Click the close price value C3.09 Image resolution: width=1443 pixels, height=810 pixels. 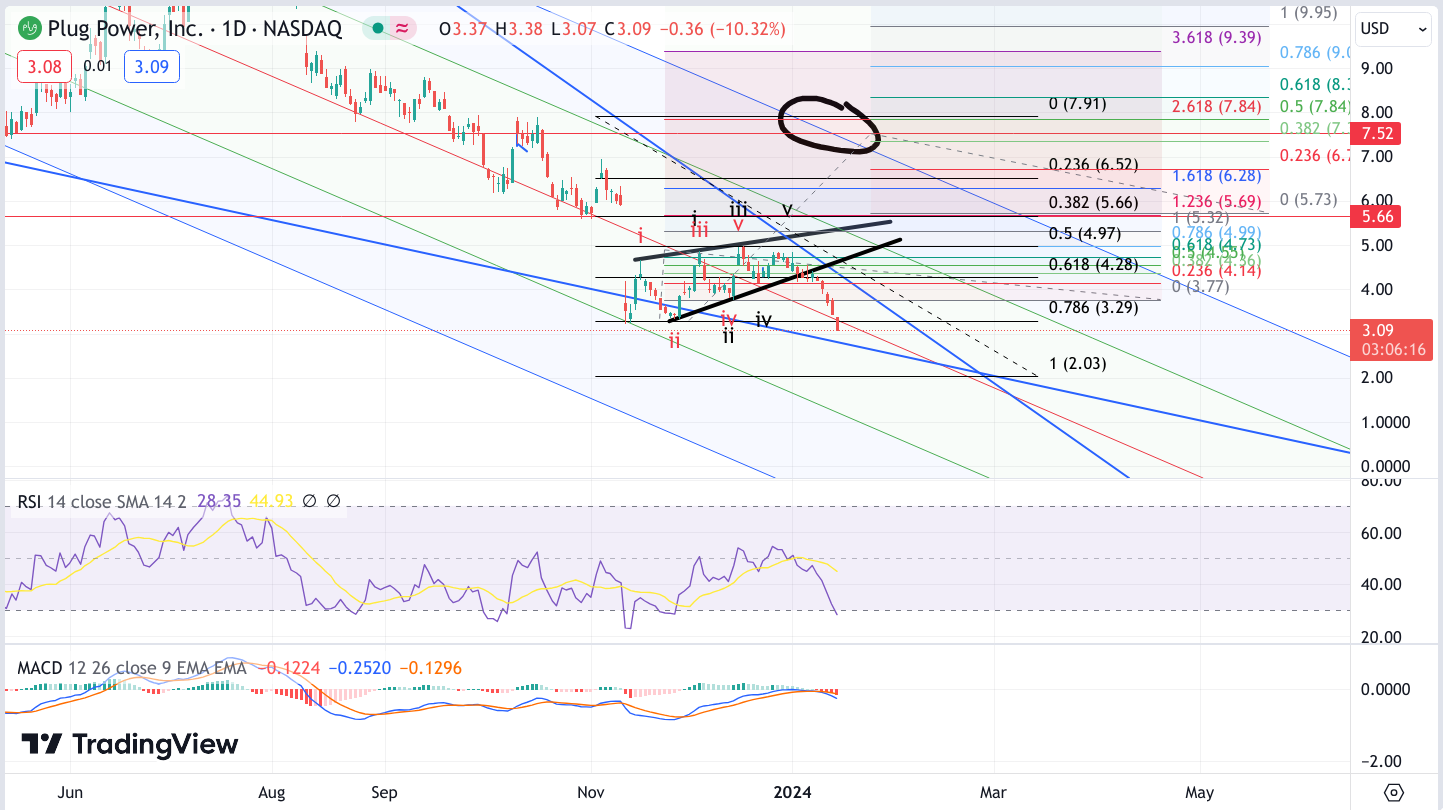(627, 29)
